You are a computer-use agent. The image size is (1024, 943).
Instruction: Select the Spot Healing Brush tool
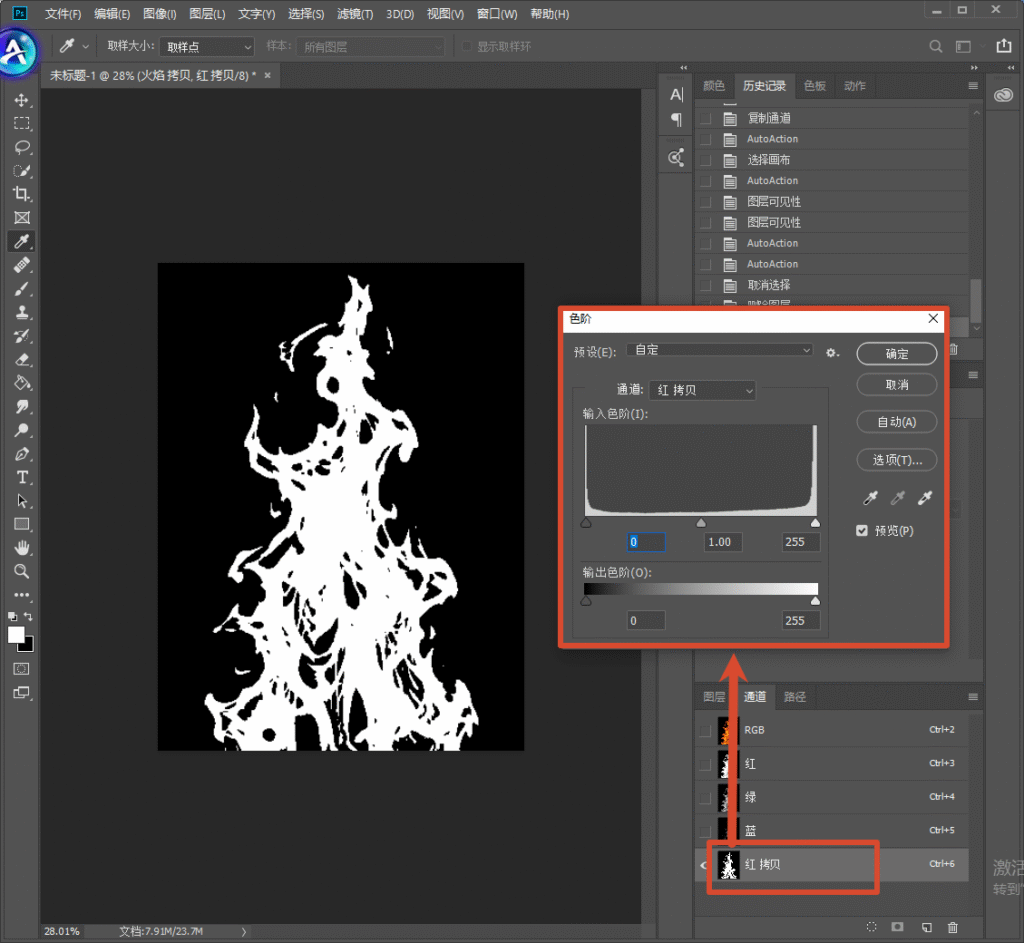click(x=22, y=265)
